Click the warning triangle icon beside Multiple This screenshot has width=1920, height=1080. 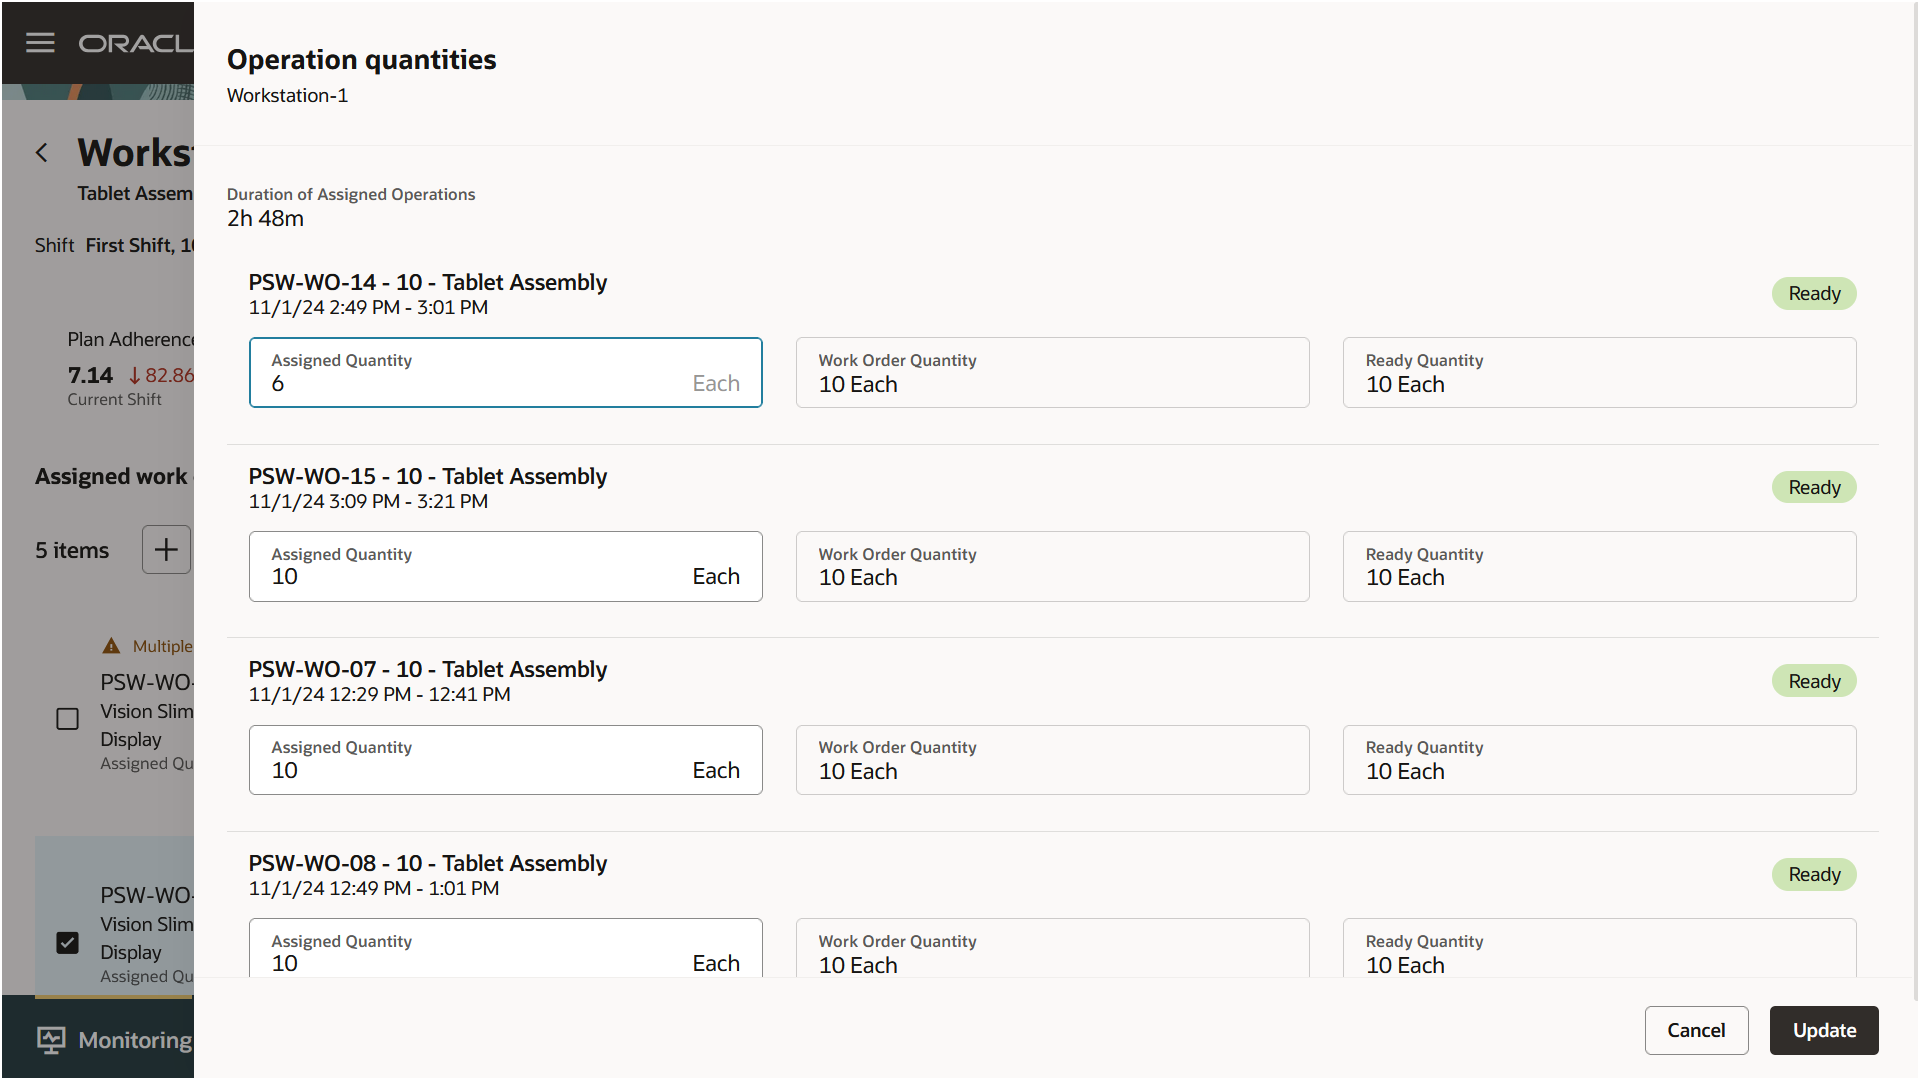coord(111,646)
